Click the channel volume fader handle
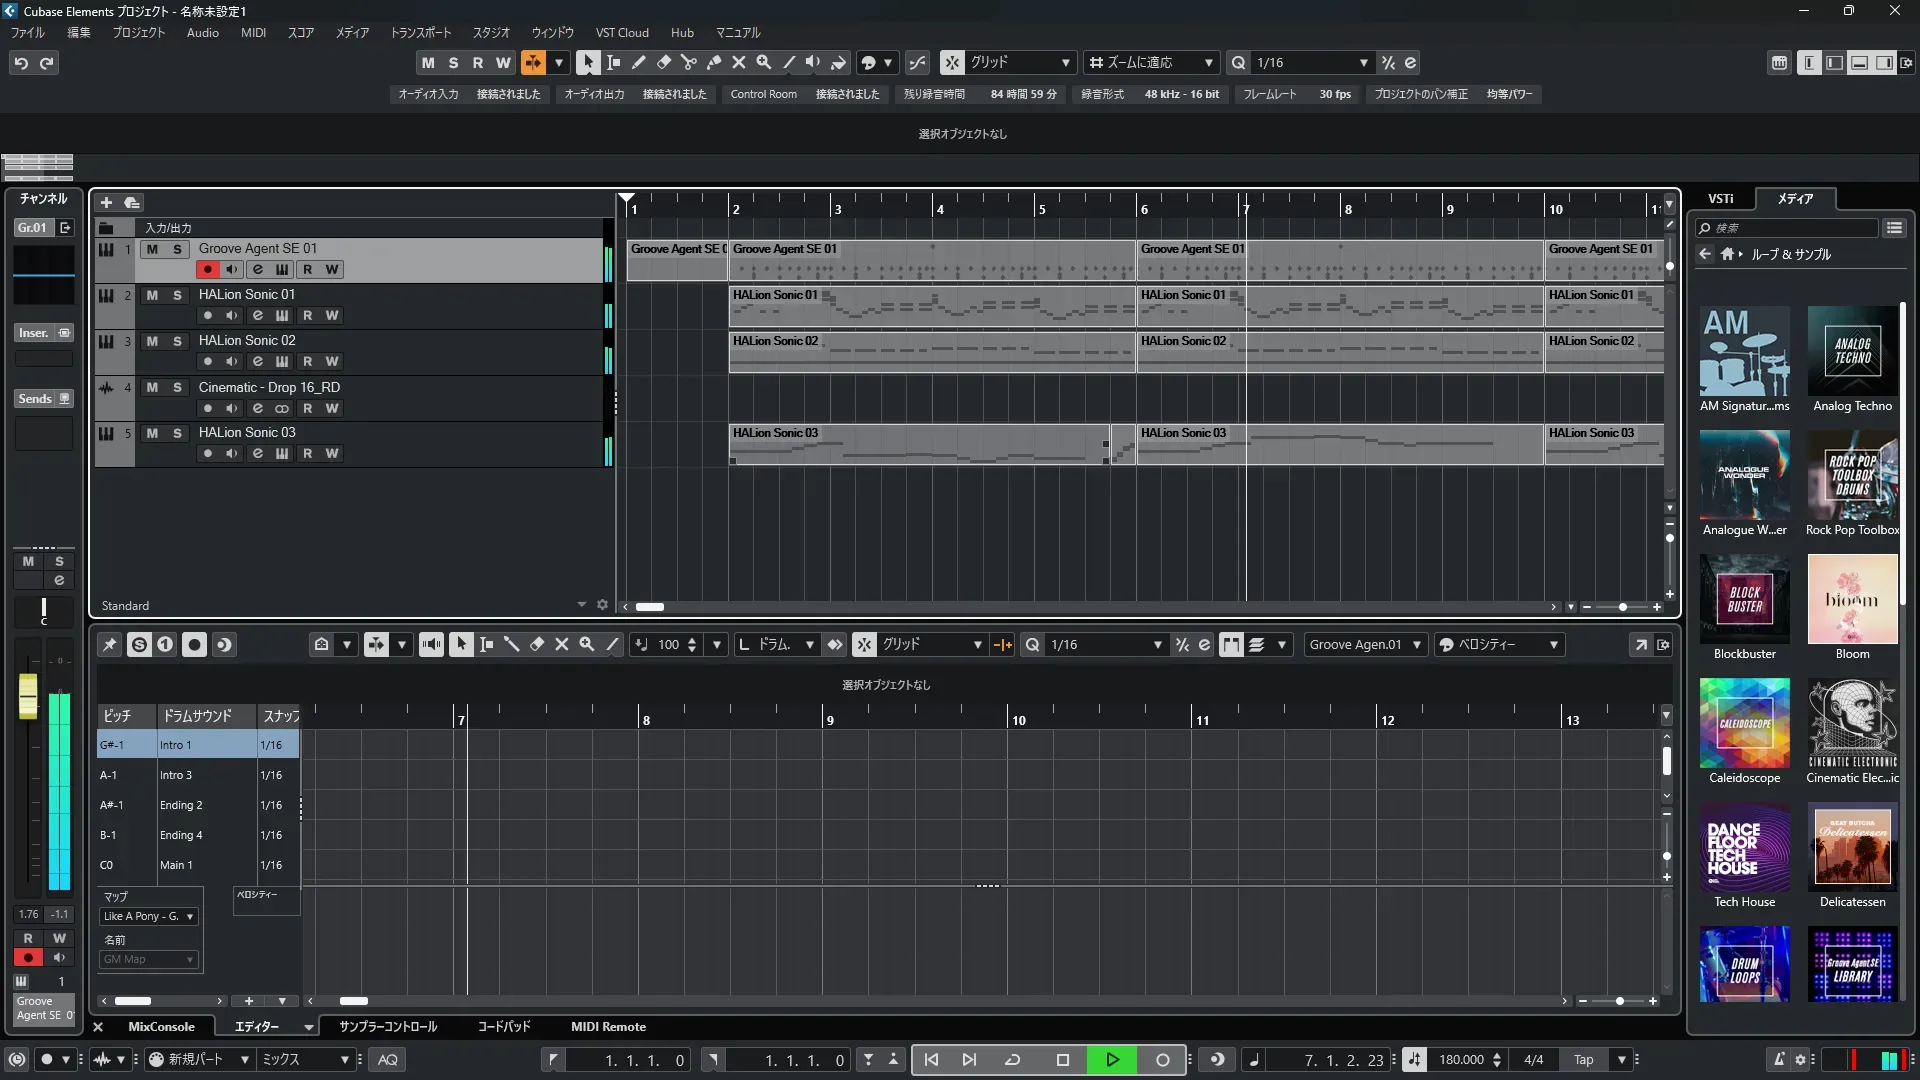This screenshot has width=1920, height=1080. (x=28, y=694)
